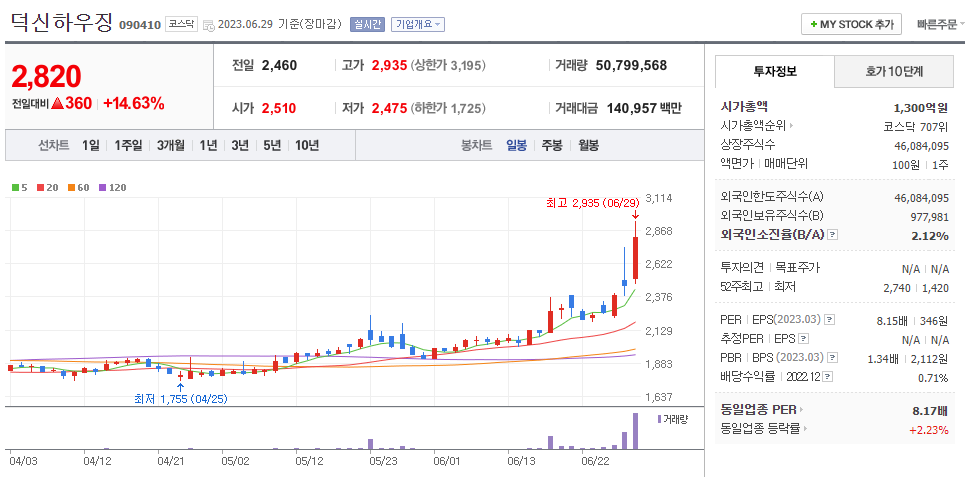Select the 1주일 line chart period
976x477 pixels.
click(128, 145)
